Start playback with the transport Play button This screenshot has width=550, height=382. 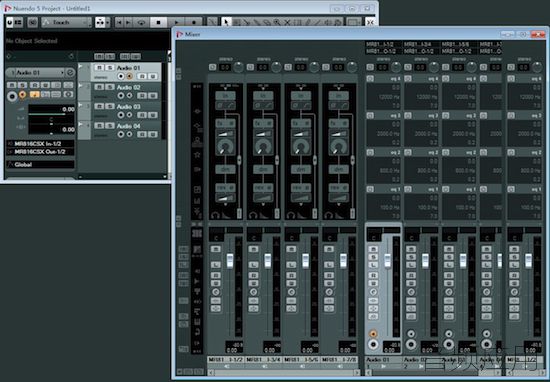pos(176,22)
